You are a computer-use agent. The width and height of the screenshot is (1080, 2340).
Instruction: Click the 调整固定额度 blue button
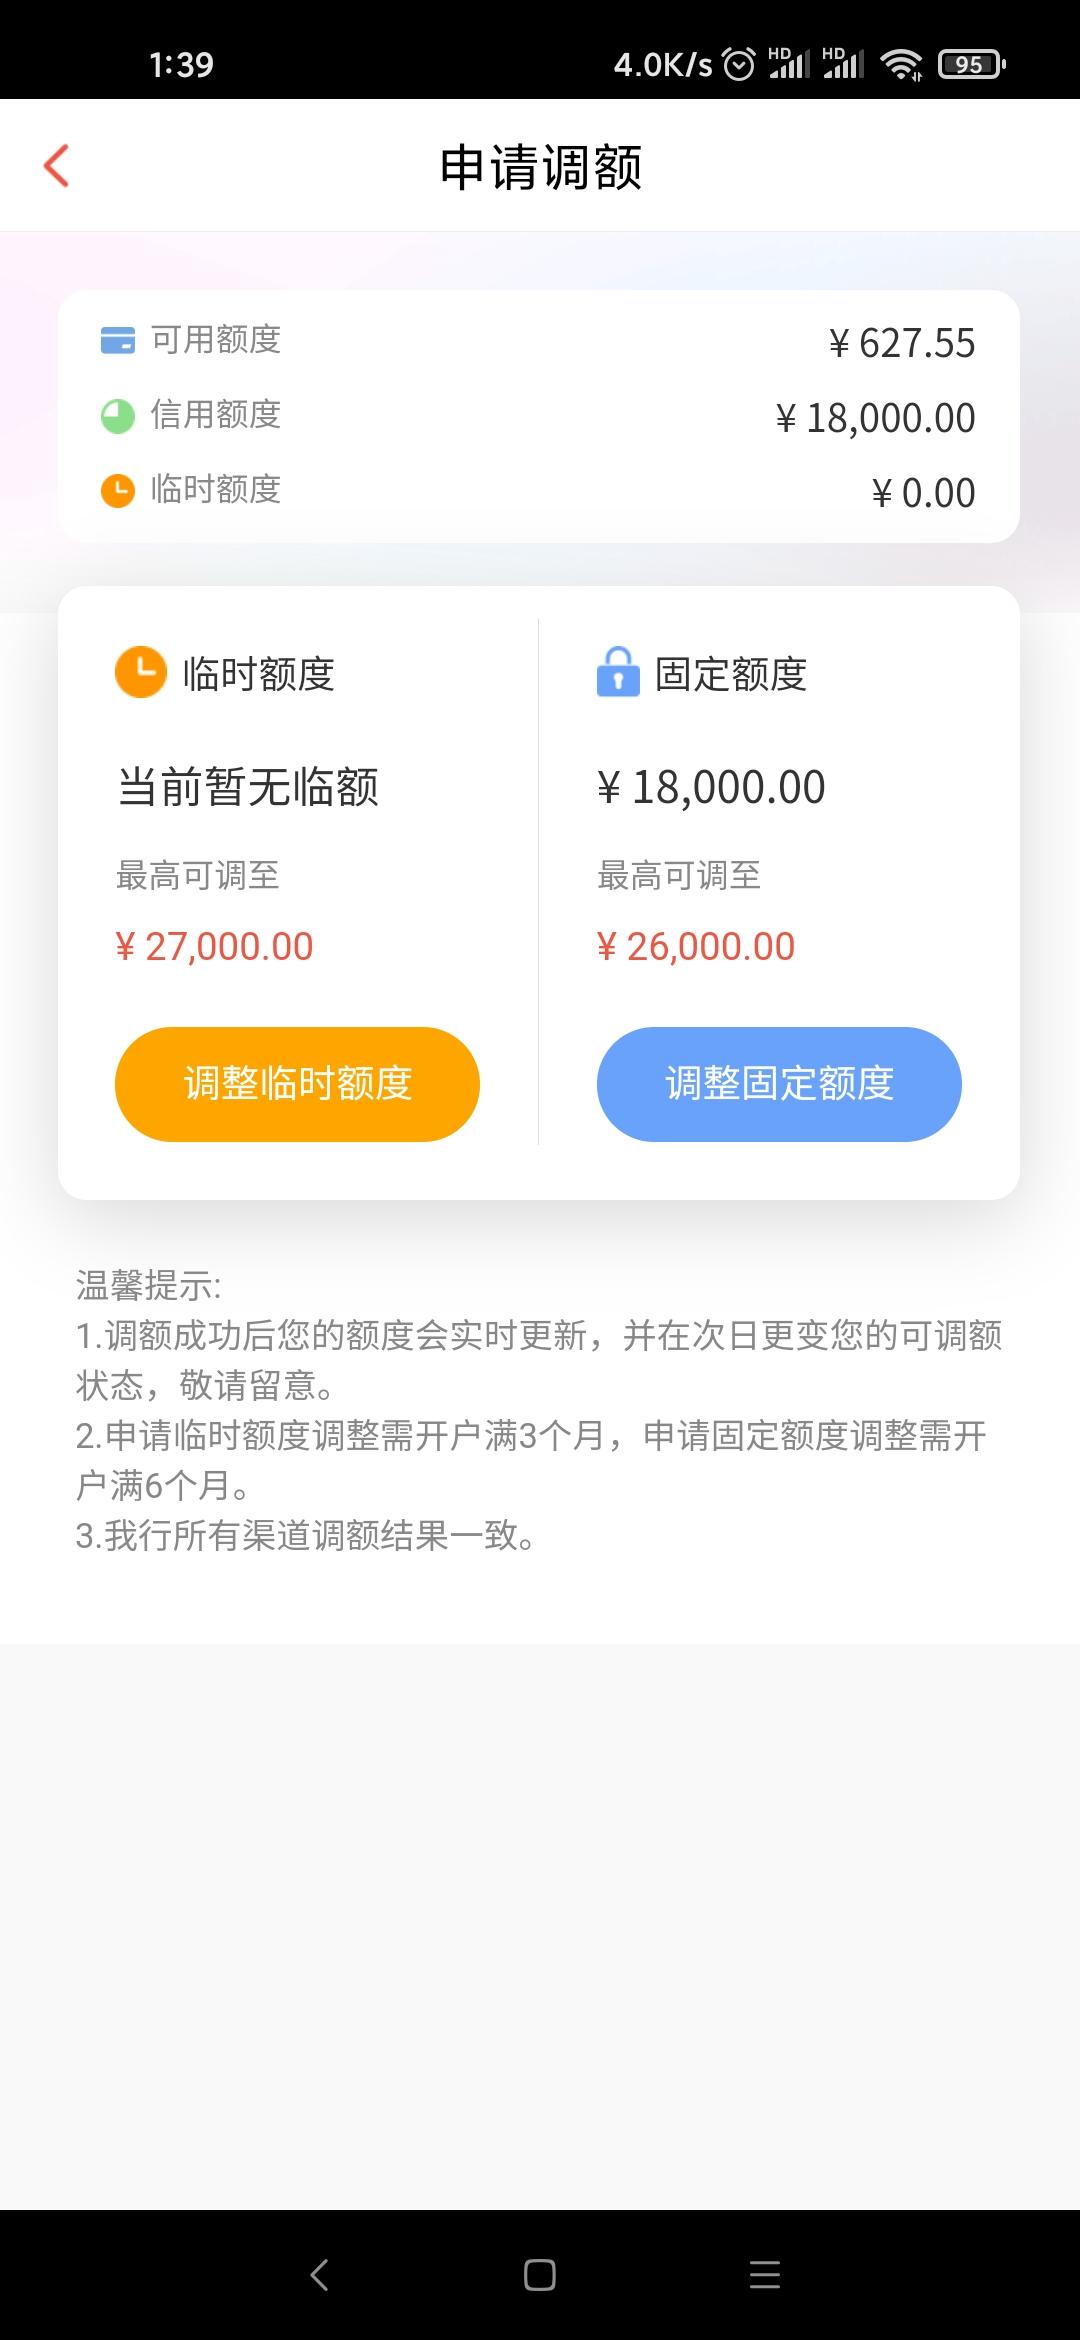pyautogui.click(x=779, y=1084)
